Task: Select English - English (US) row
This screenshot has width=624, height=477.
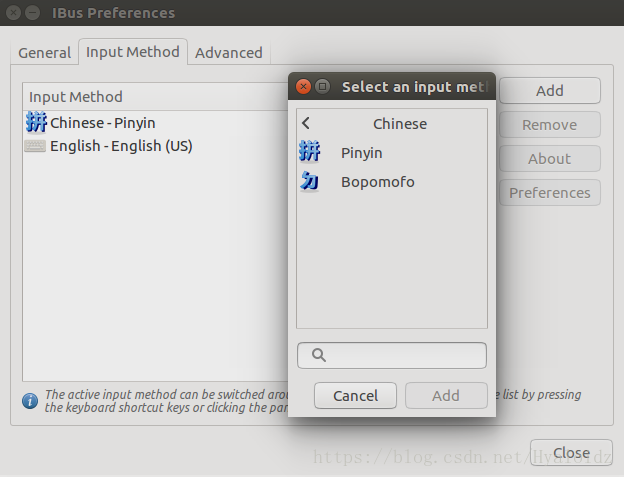Action: pyautogui.click(x=156, y=146)
